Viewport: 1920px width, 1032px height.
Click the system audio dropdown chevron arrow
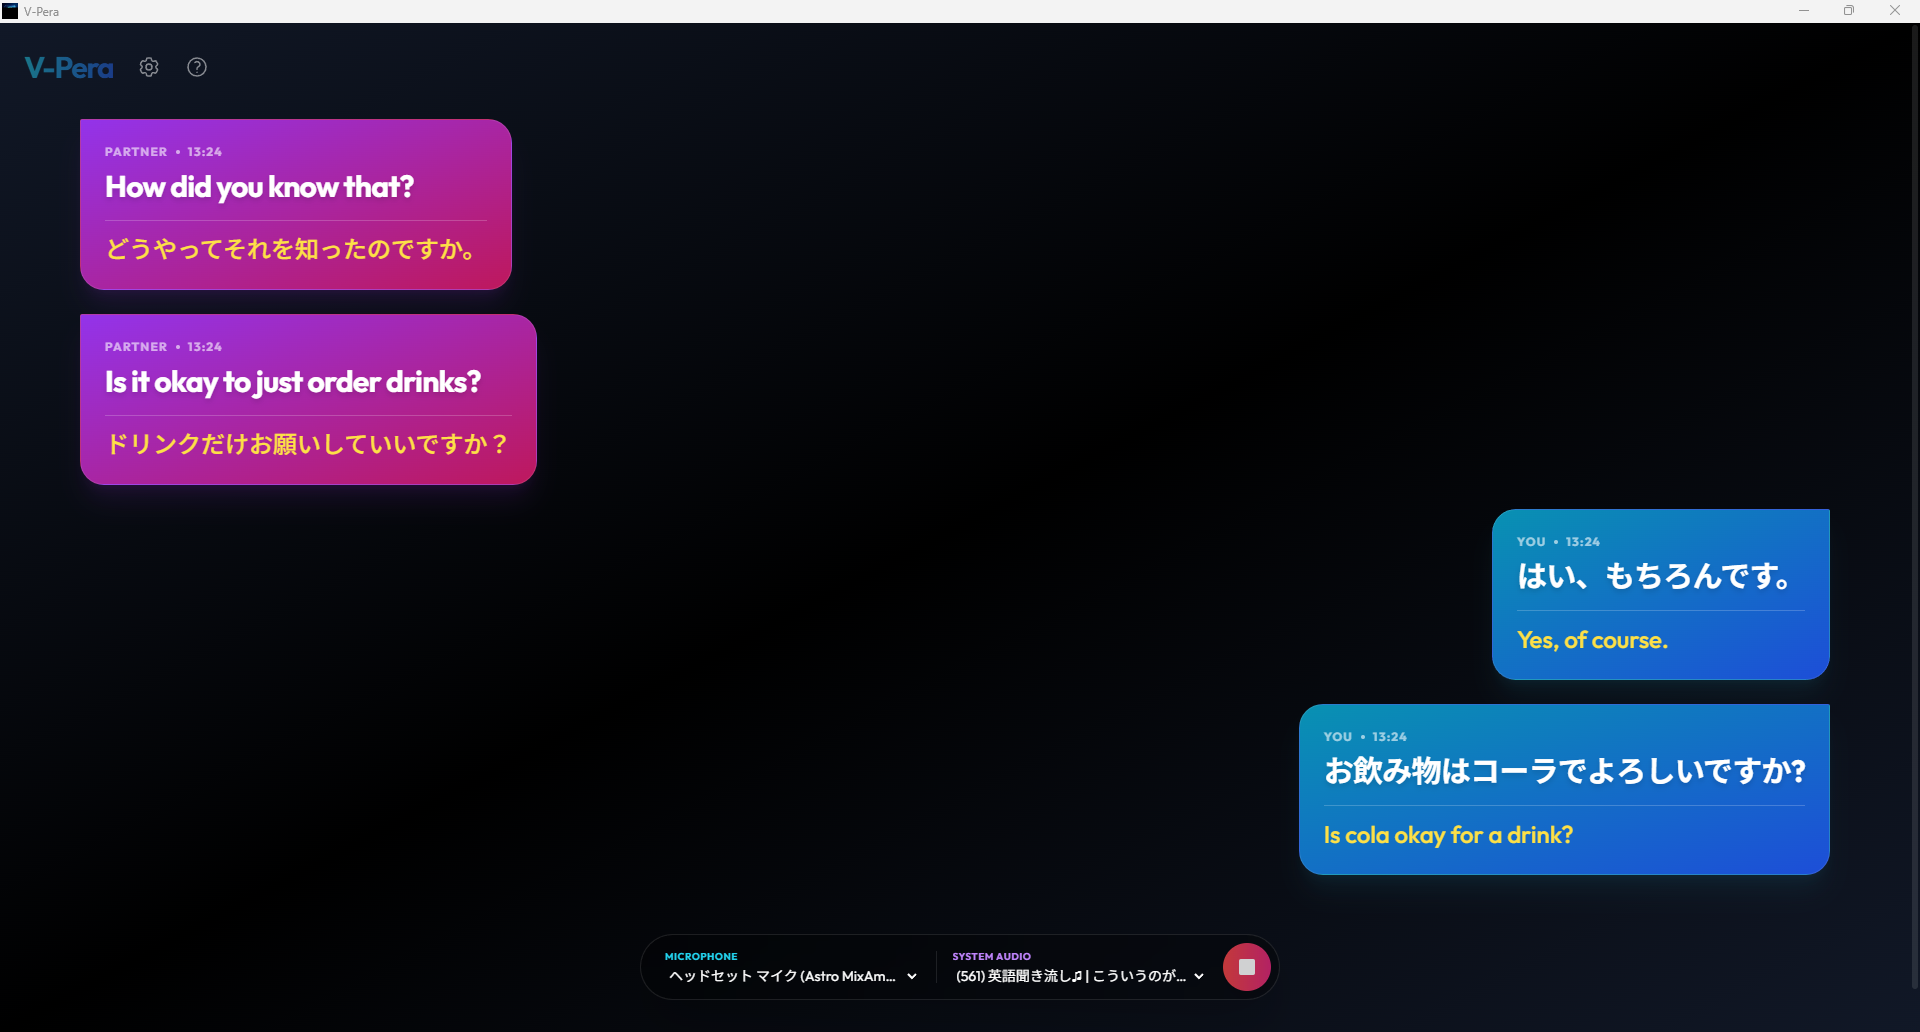(1199, 977)
